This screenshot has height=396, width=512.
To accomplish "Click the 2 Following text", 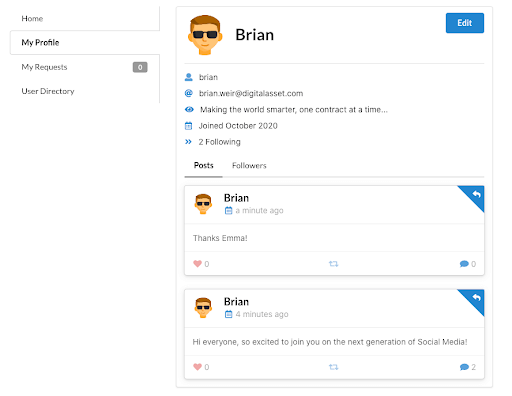I will coord(219,142).
